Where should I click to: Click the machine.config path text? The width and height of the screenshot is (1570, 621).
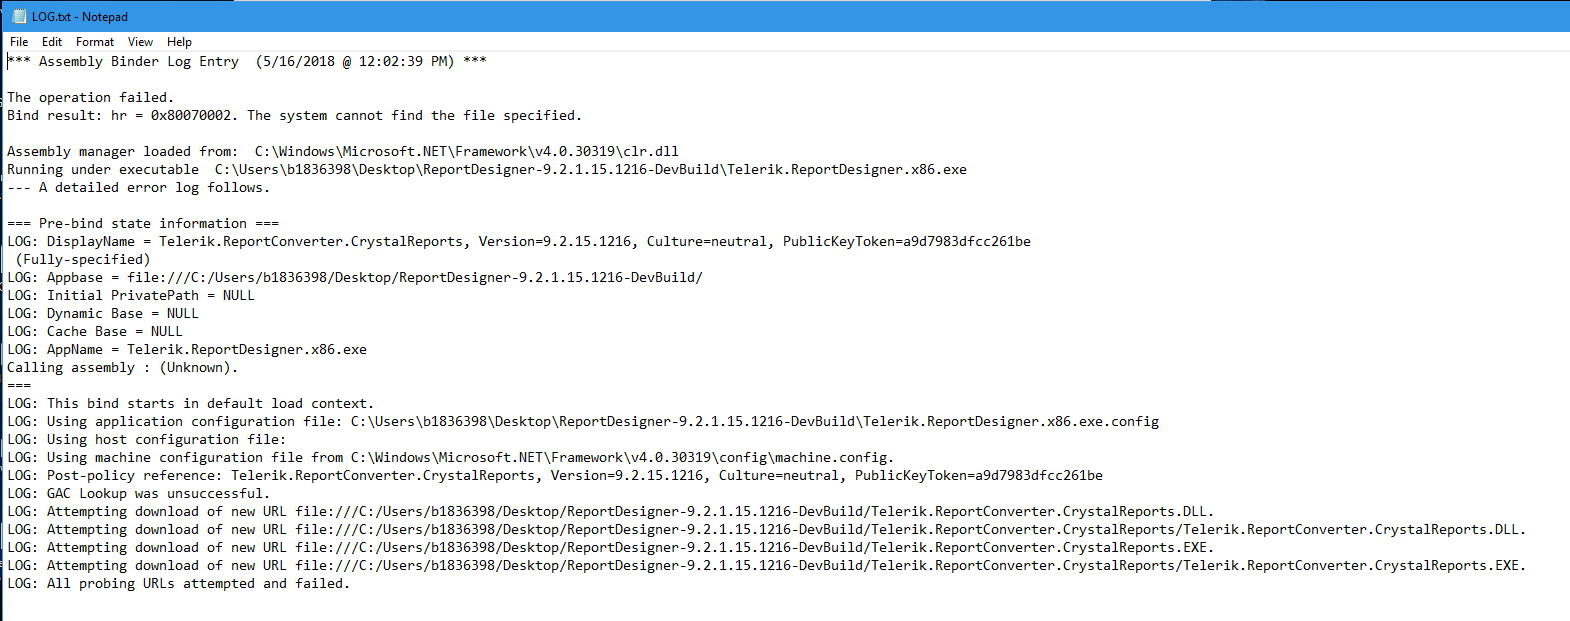[622, 458]
